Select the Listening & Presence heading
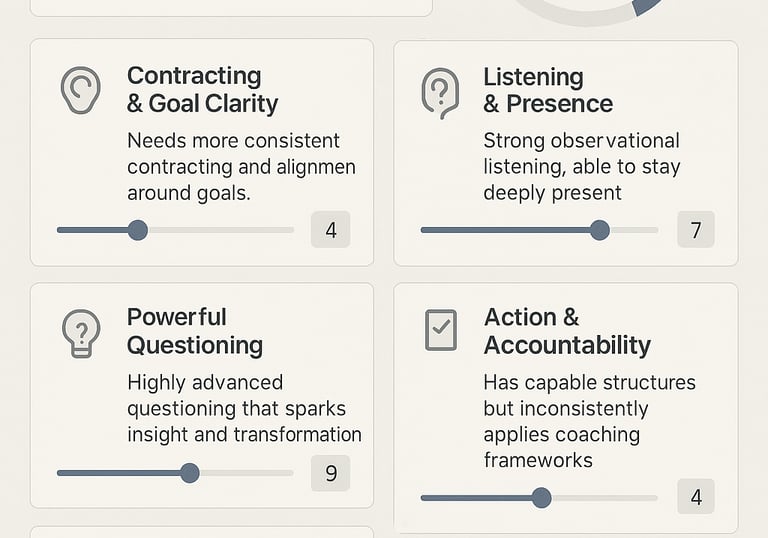This screenshot has height=538, width=768. click(547, 89)
